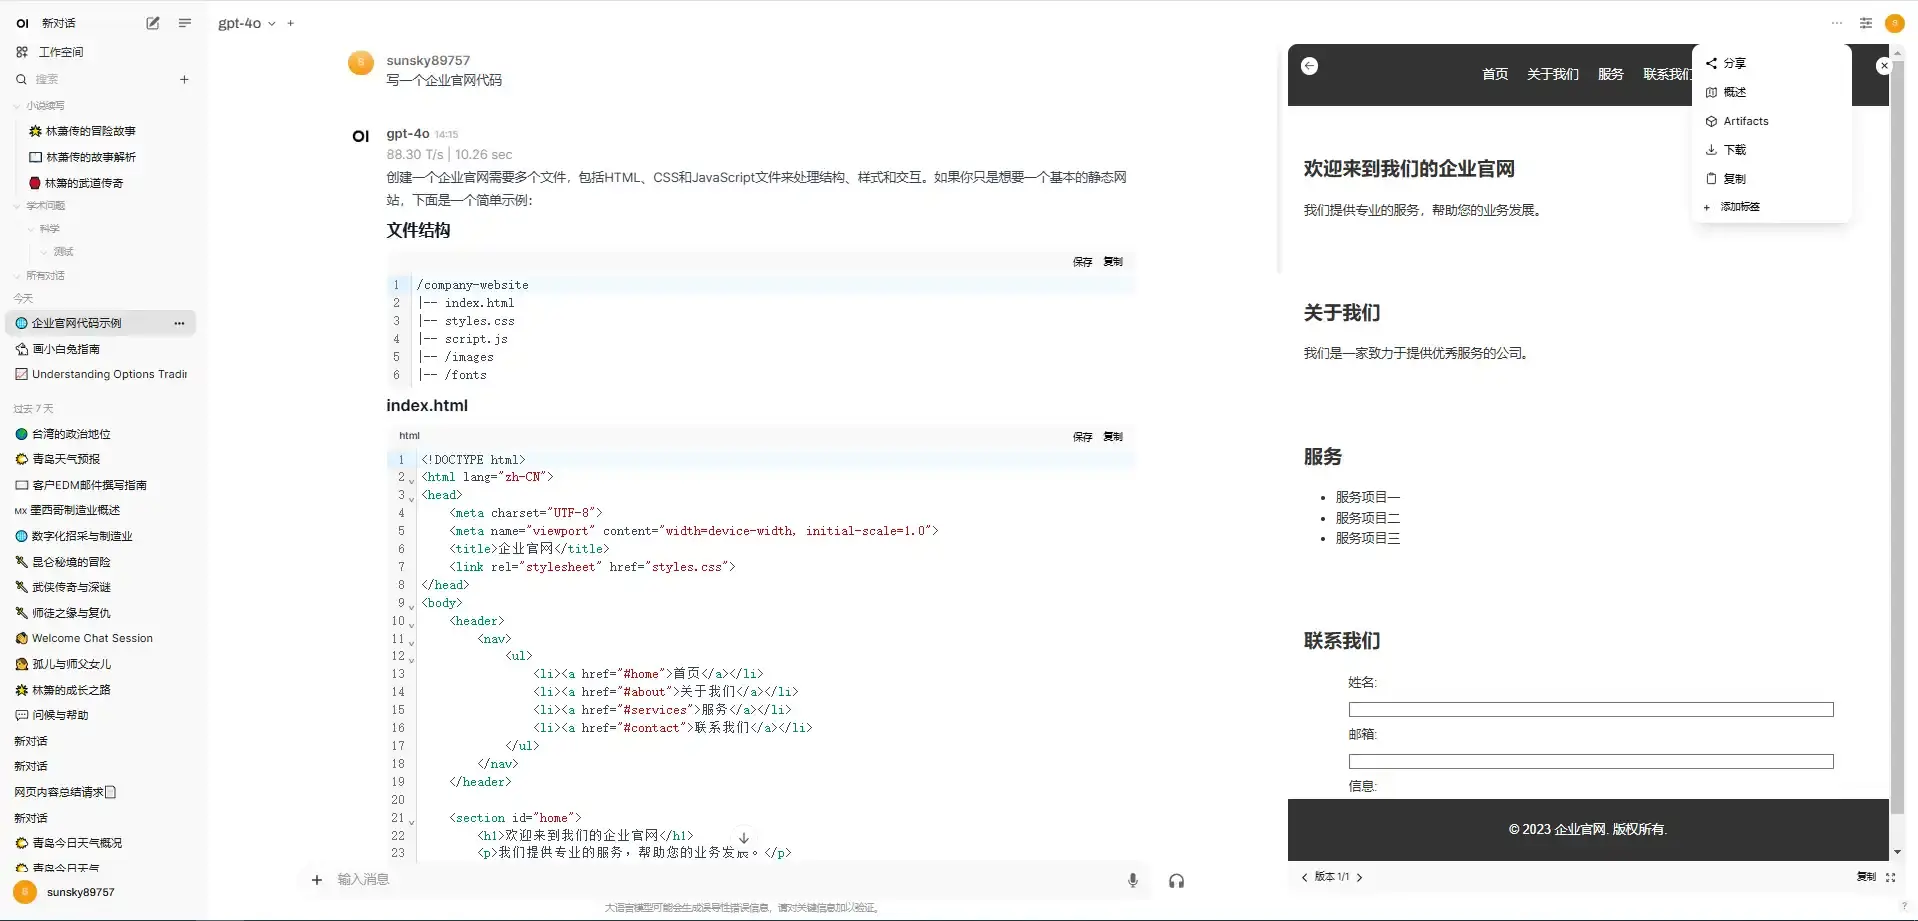Start a new chat with the pencil icon

click(151, 22)
